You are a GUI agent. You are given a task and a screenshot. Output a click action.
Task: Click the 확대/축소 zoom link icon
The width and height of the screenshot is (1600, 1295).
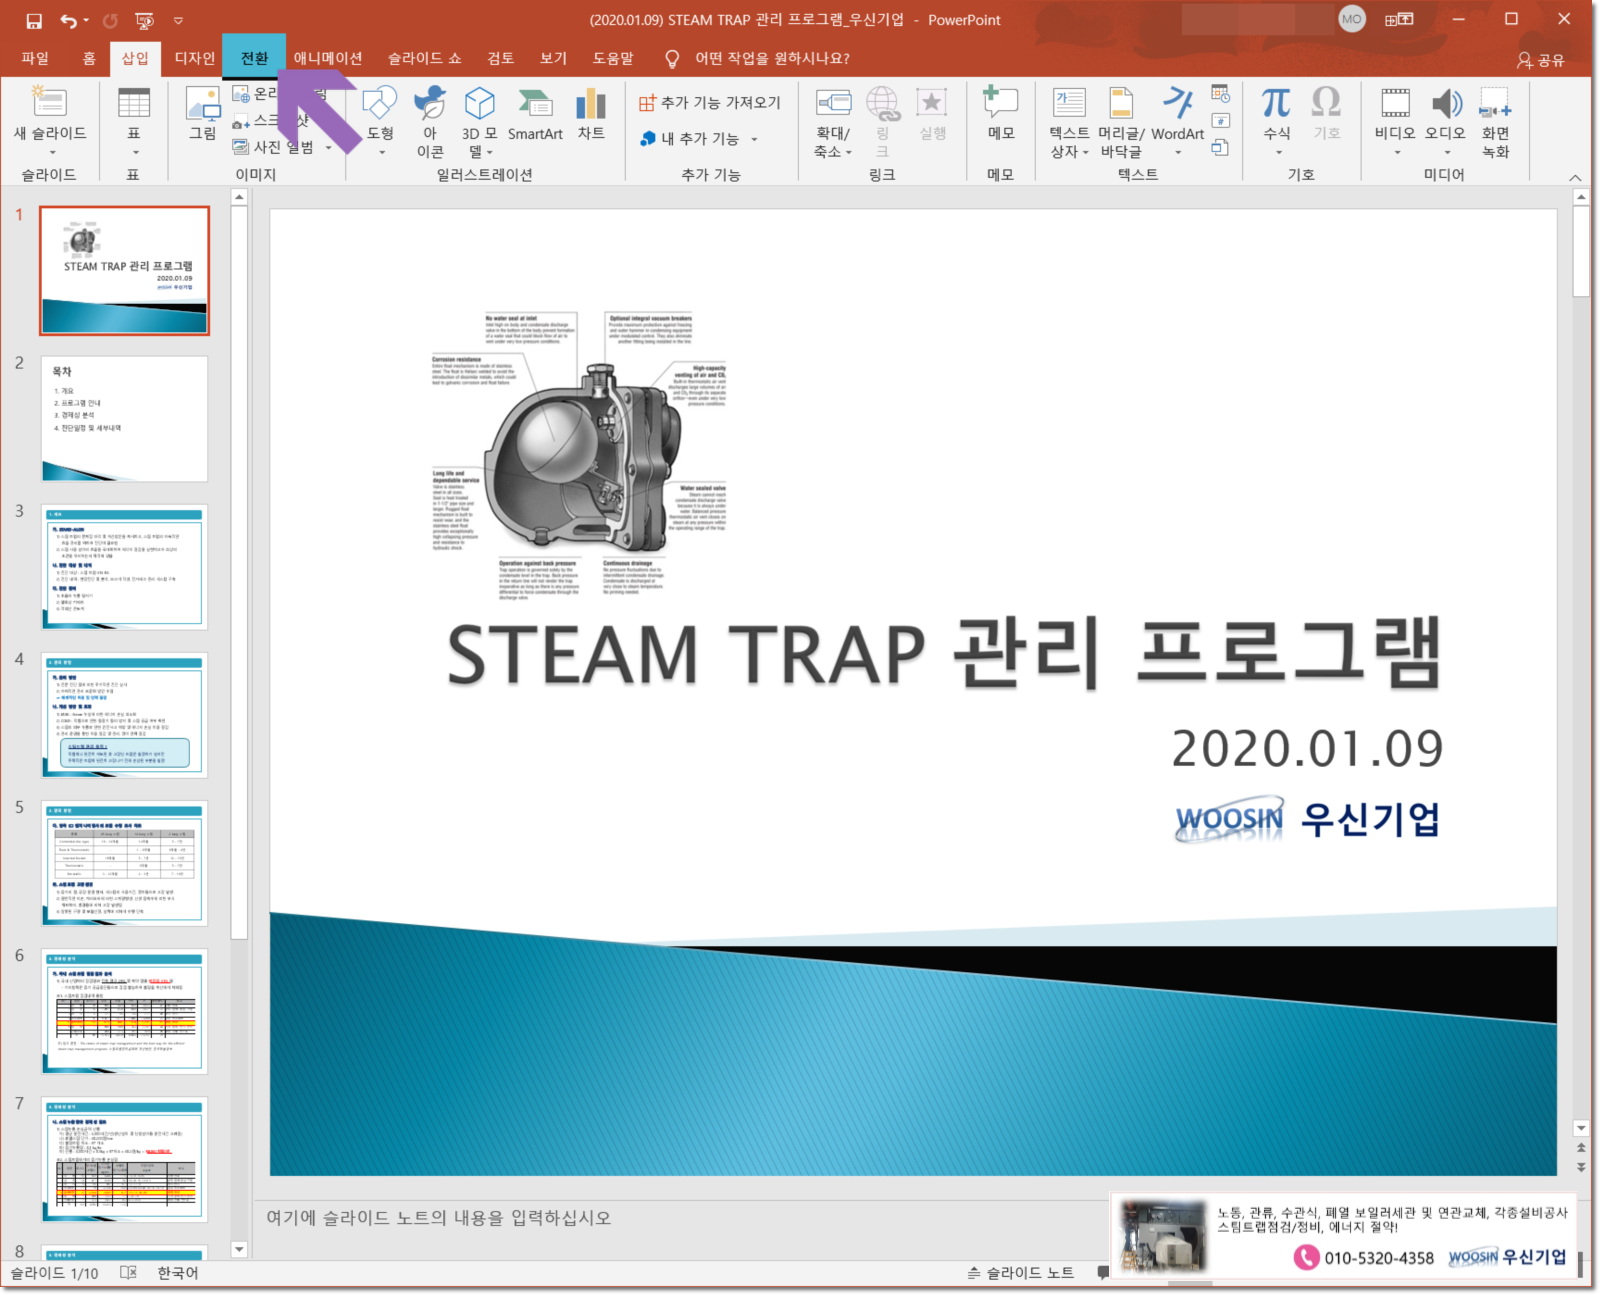[x=833, y=102]
